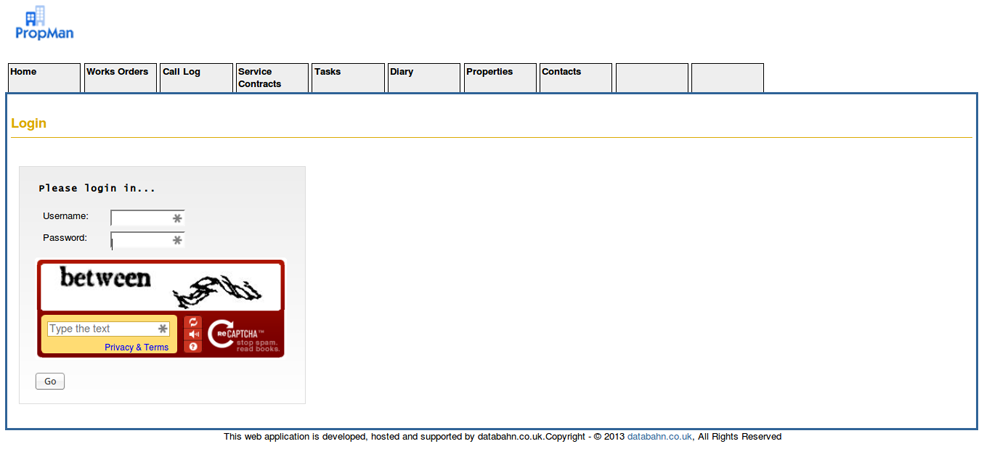Get a new reCAPTCHA challenge via refresh icon
The height and width of the screenshot is (473, 1000).
[x=193, y=322]
